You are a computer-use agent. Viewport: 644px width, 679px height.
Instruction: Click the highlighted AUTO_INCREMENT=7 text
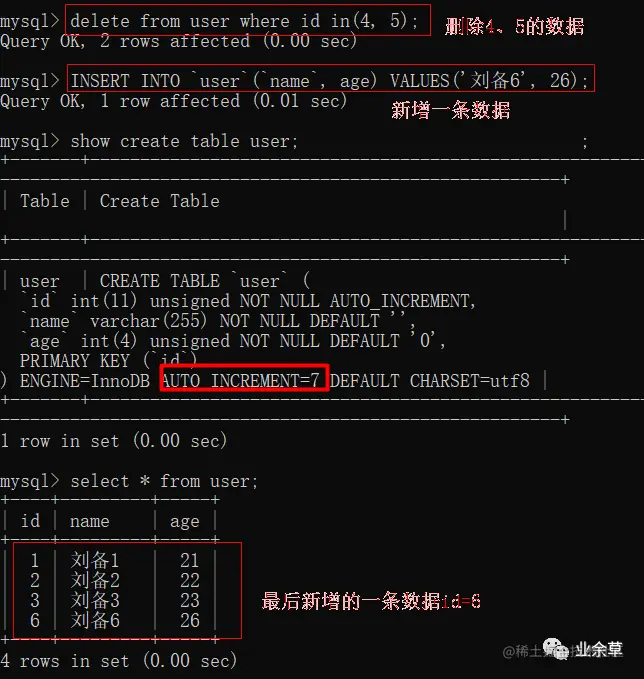(241, 381)
